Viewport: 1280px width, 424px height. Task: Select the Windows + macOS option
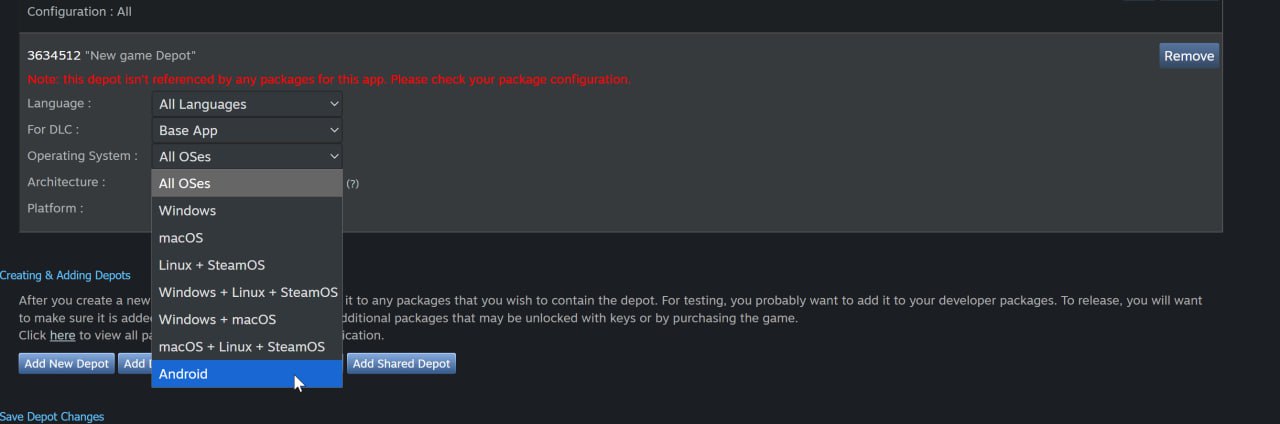point(246,319)
